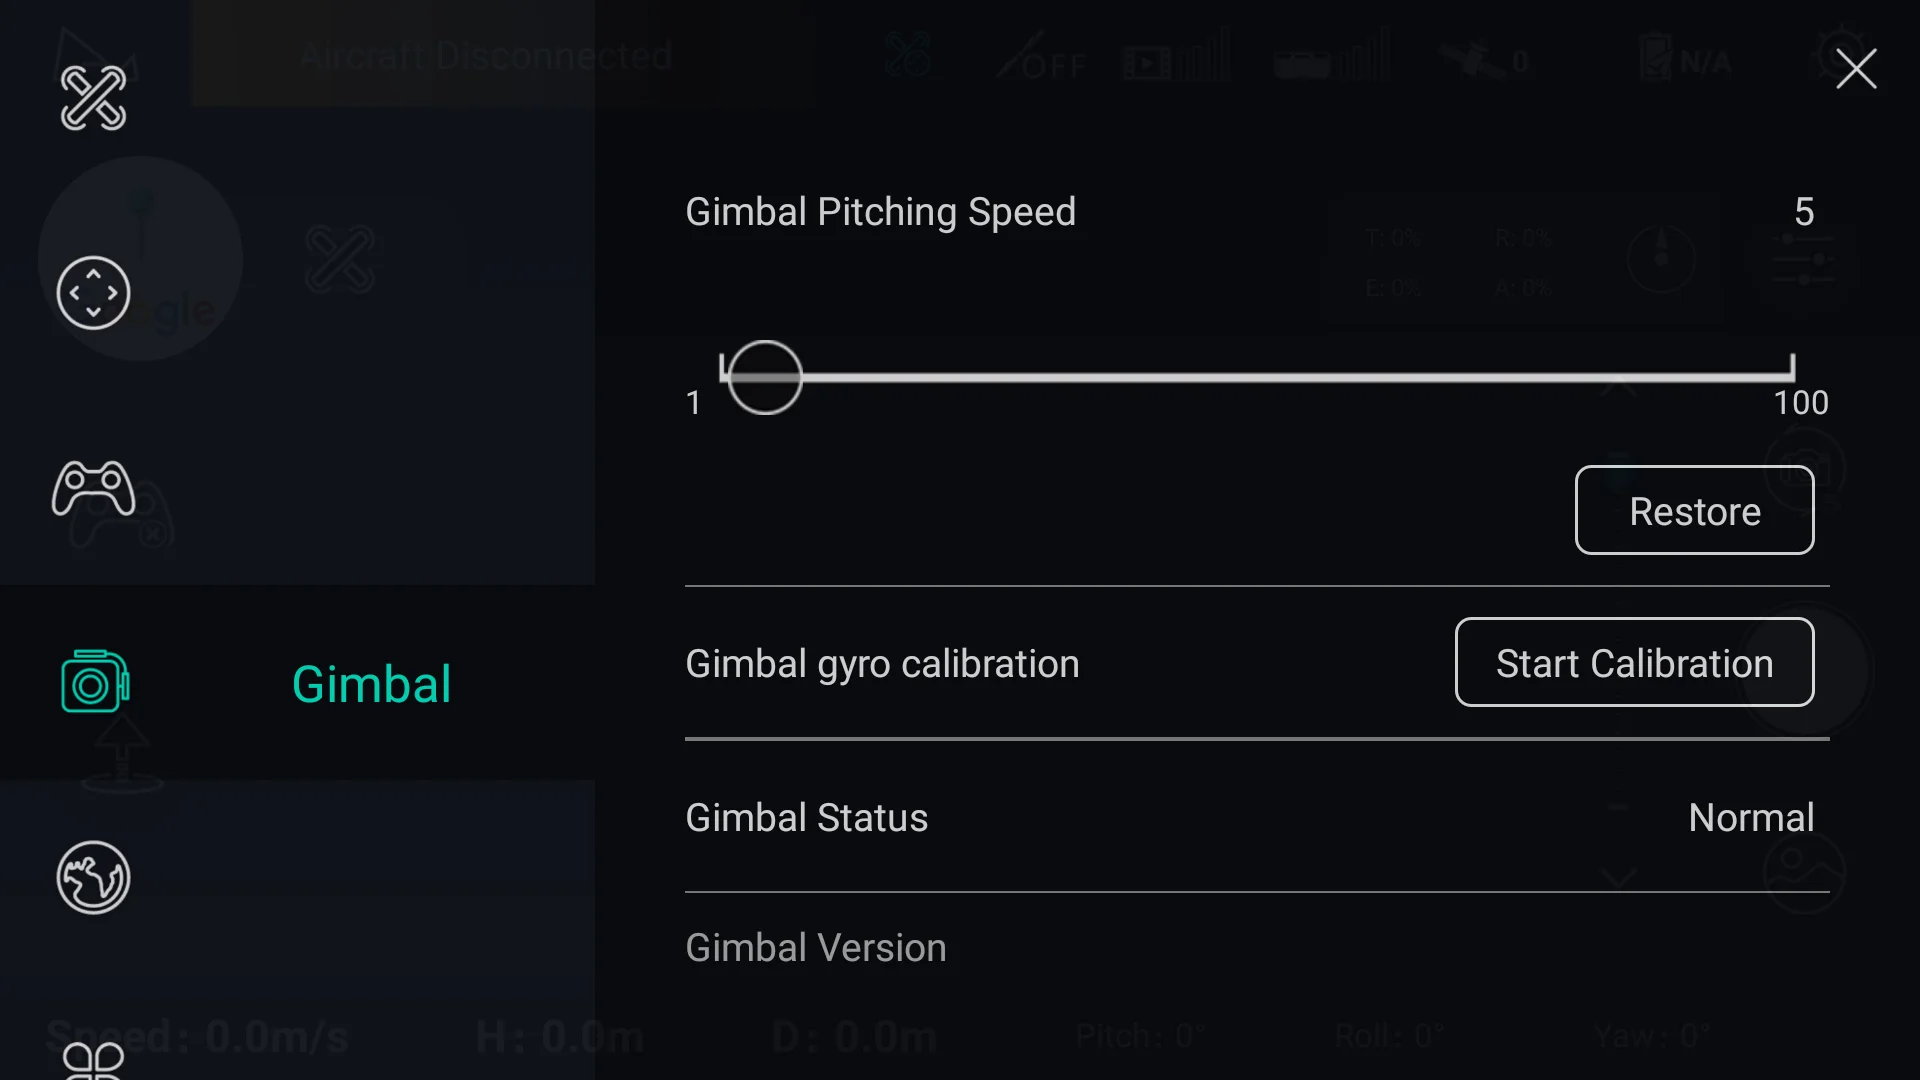Click the Gimbal gyro calibration label
Image resolution: width=1920 pixels, height=1080 pixels.
tap(882, 664)
